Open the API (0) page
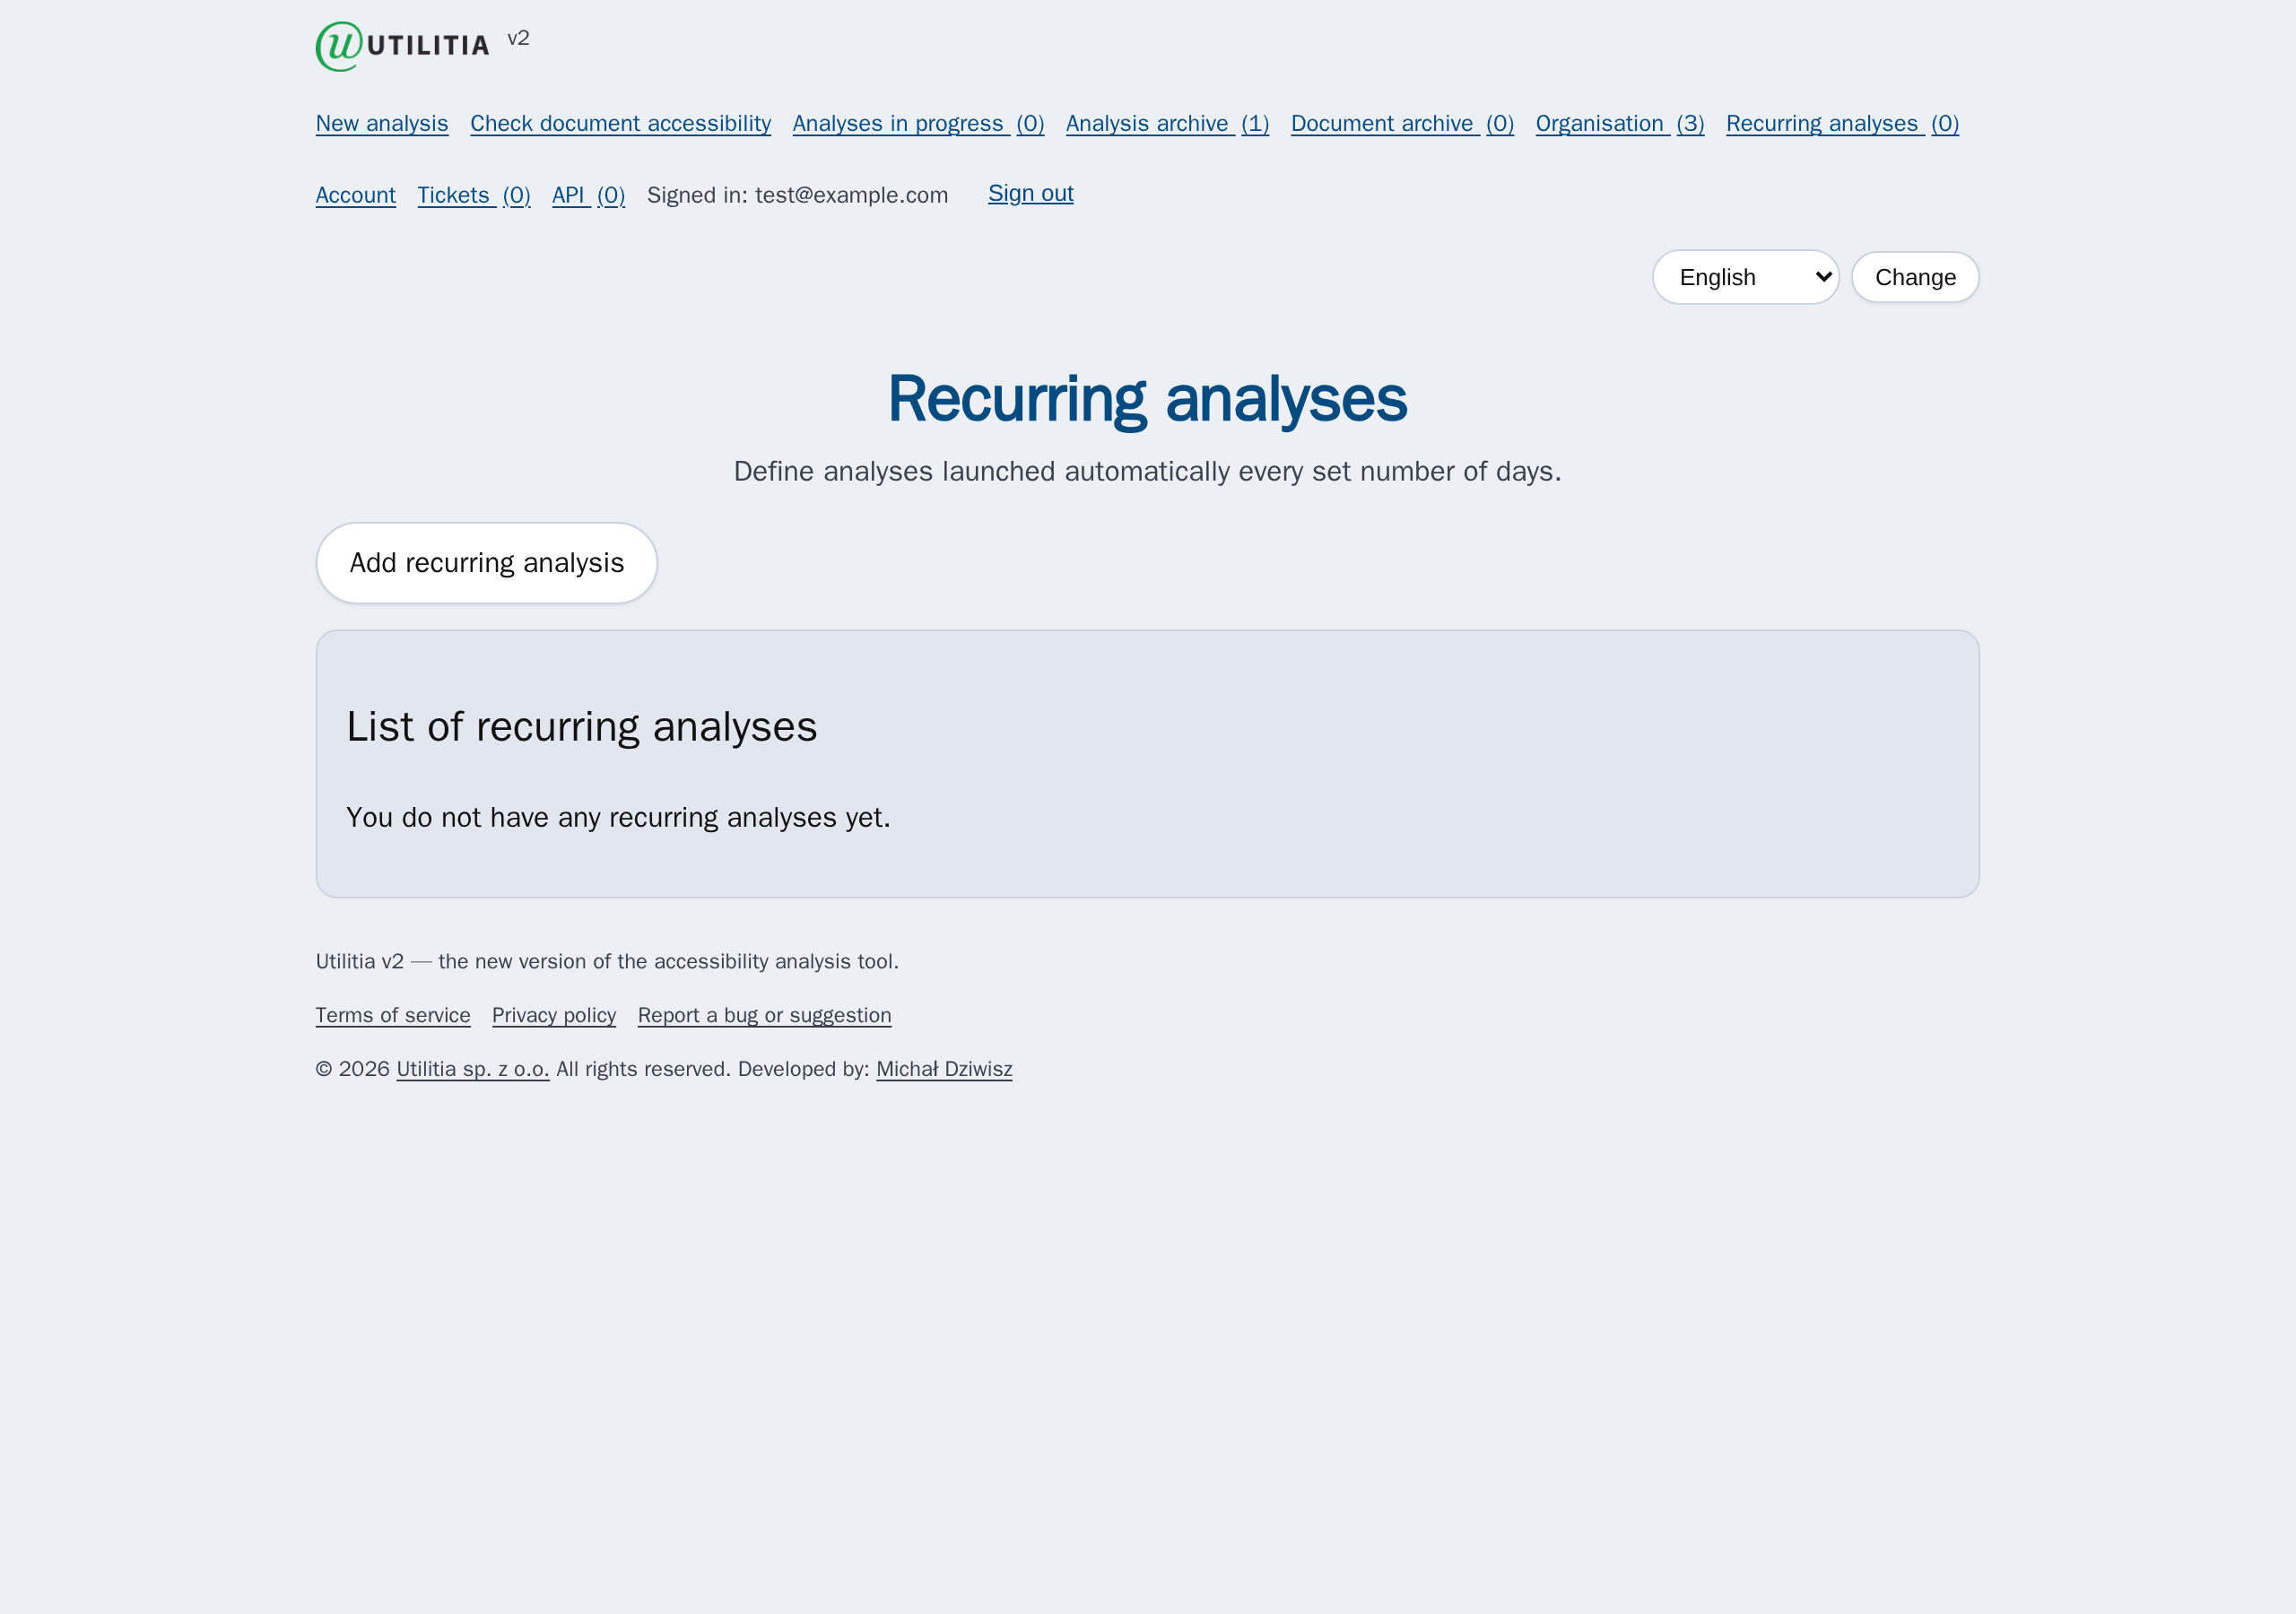 pyautogui.click(x=588, y=195)
